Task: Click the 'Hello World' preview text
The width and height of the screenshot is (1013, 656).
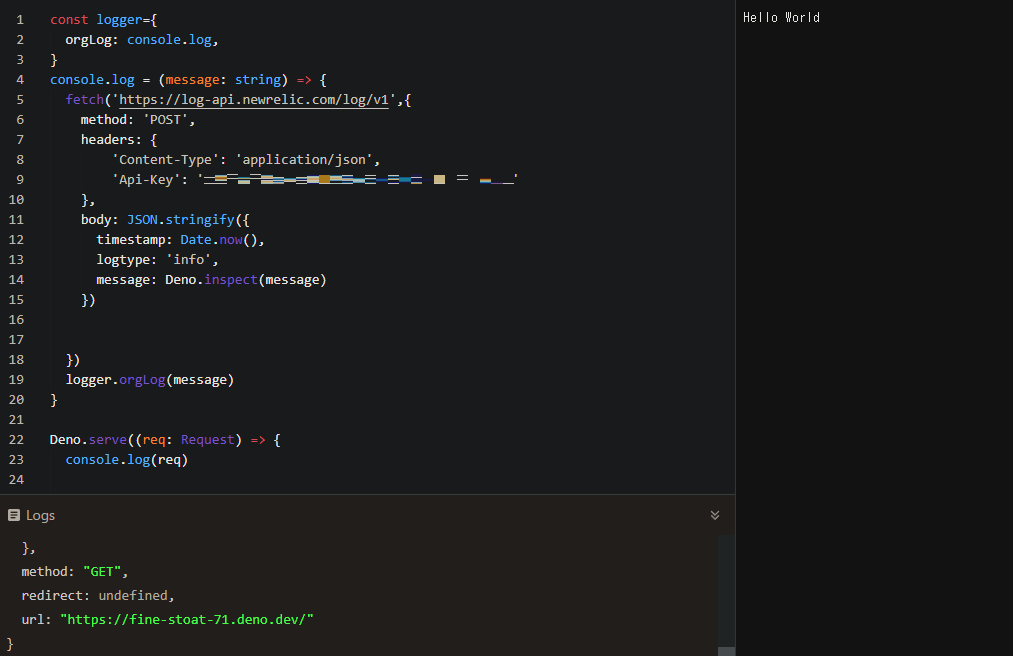Action: pyautogui.click(x=781, y=17)
